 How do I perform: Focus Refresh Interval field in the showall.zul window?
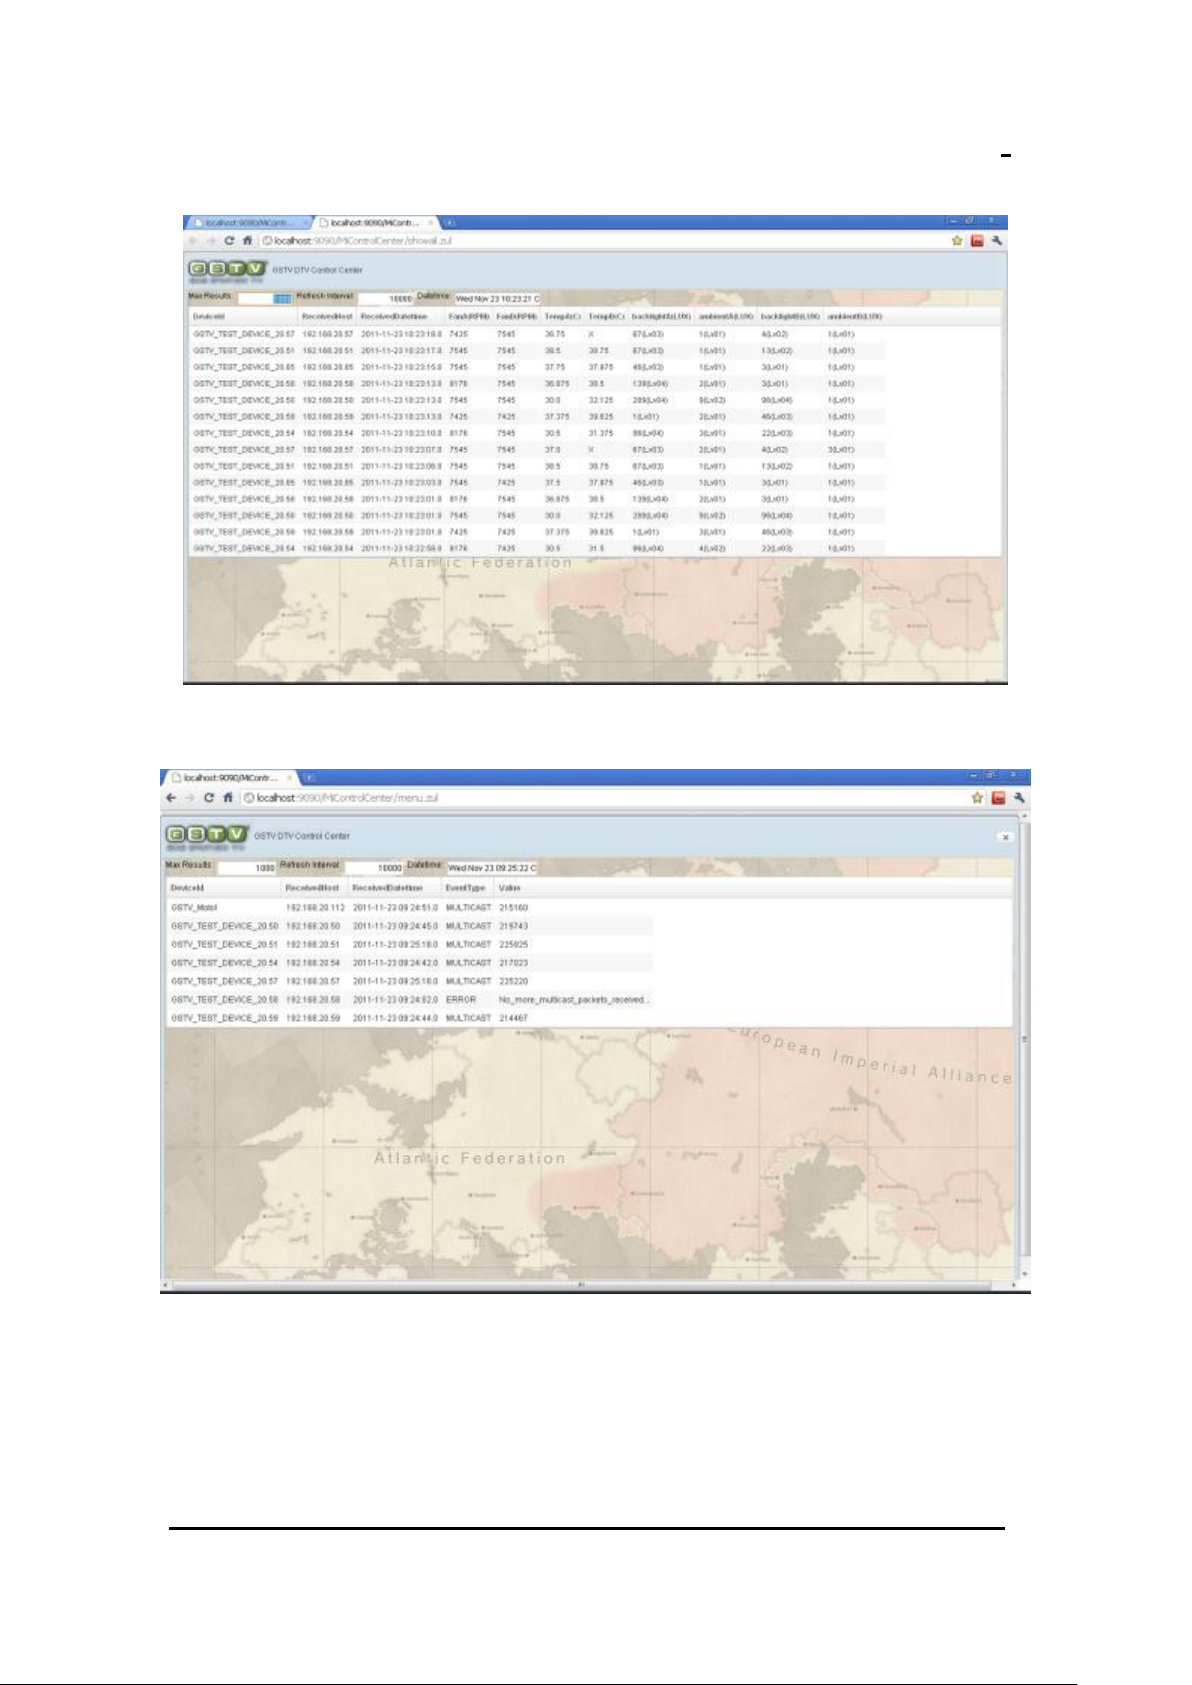pyautogui.click(x=386, y=298)
